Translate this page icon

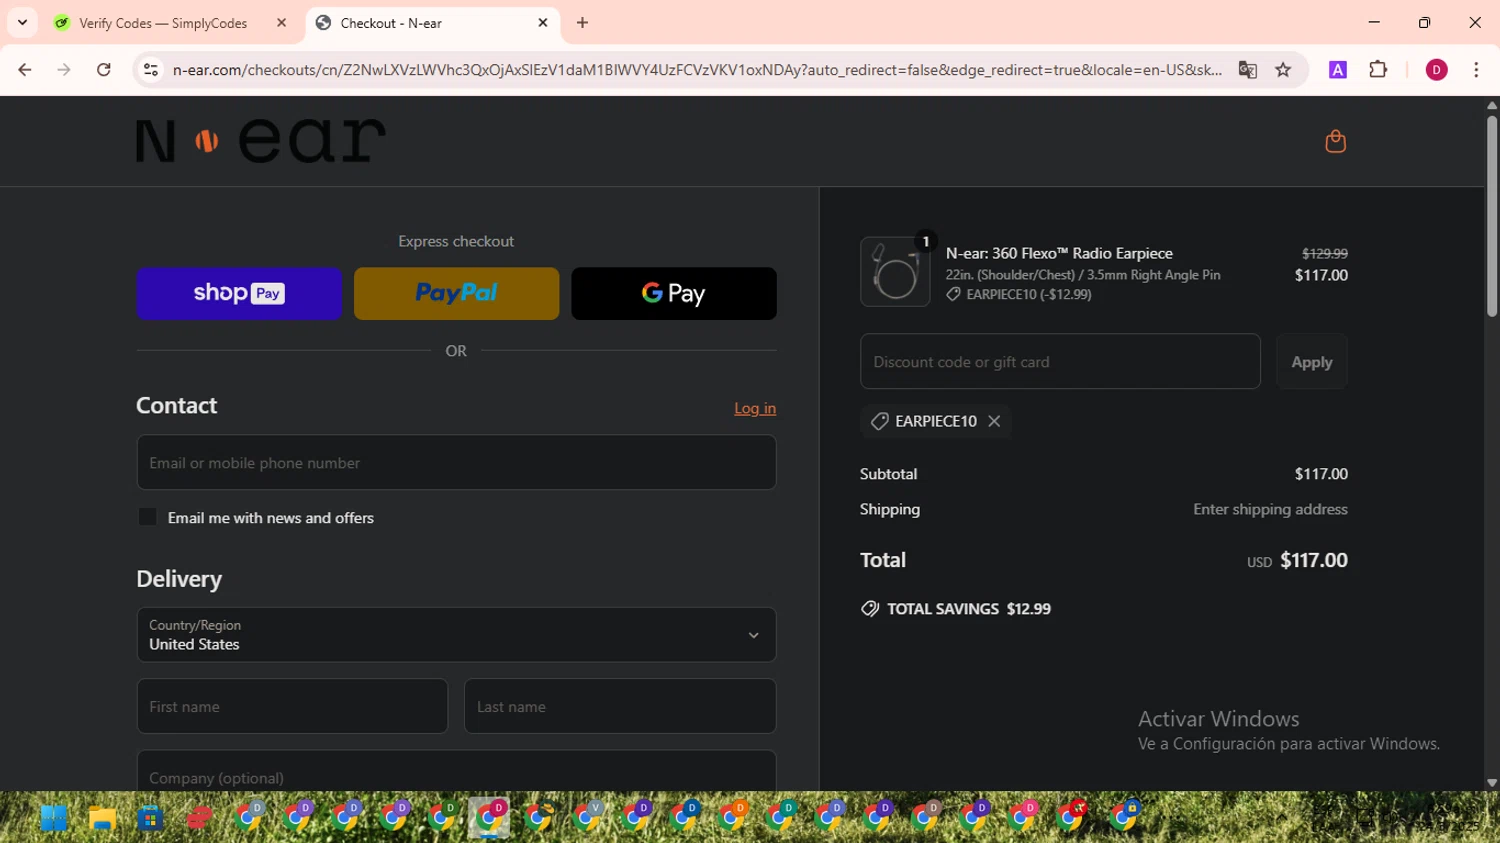[1247, 70]
